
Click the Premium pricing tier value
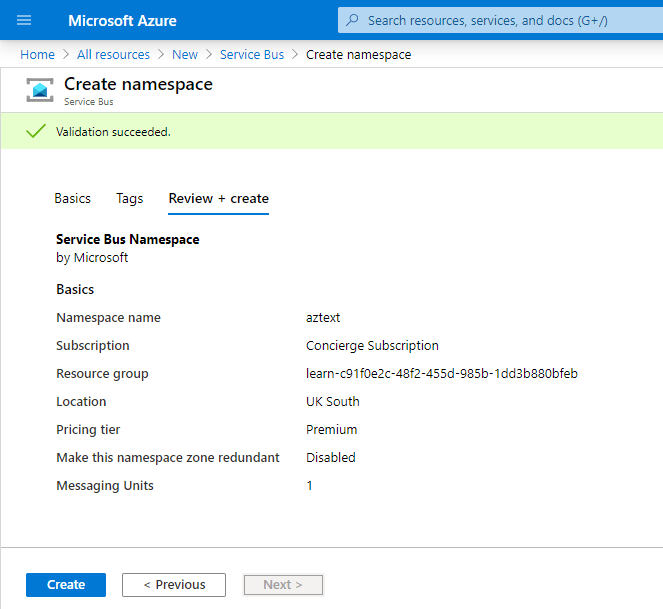tap(332, 429)
